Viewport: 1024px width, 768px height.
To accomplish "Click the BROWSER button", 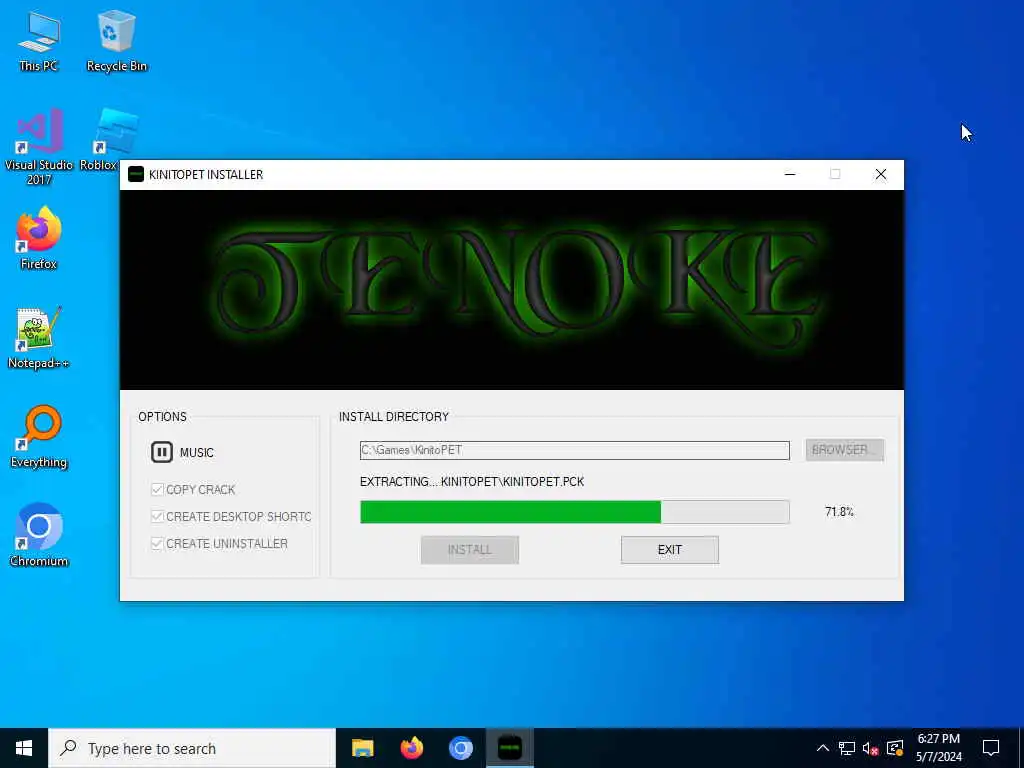I will click(844, 450).
